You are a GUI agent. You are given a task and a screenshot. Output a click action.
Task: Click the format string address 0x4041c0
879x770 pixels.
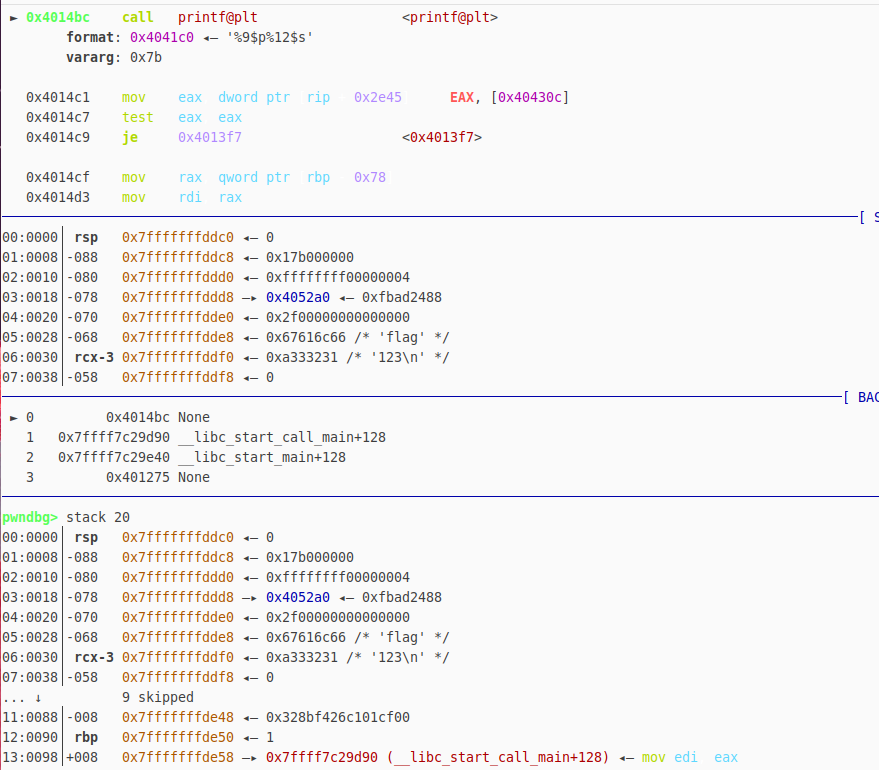[x=161, y=38]
